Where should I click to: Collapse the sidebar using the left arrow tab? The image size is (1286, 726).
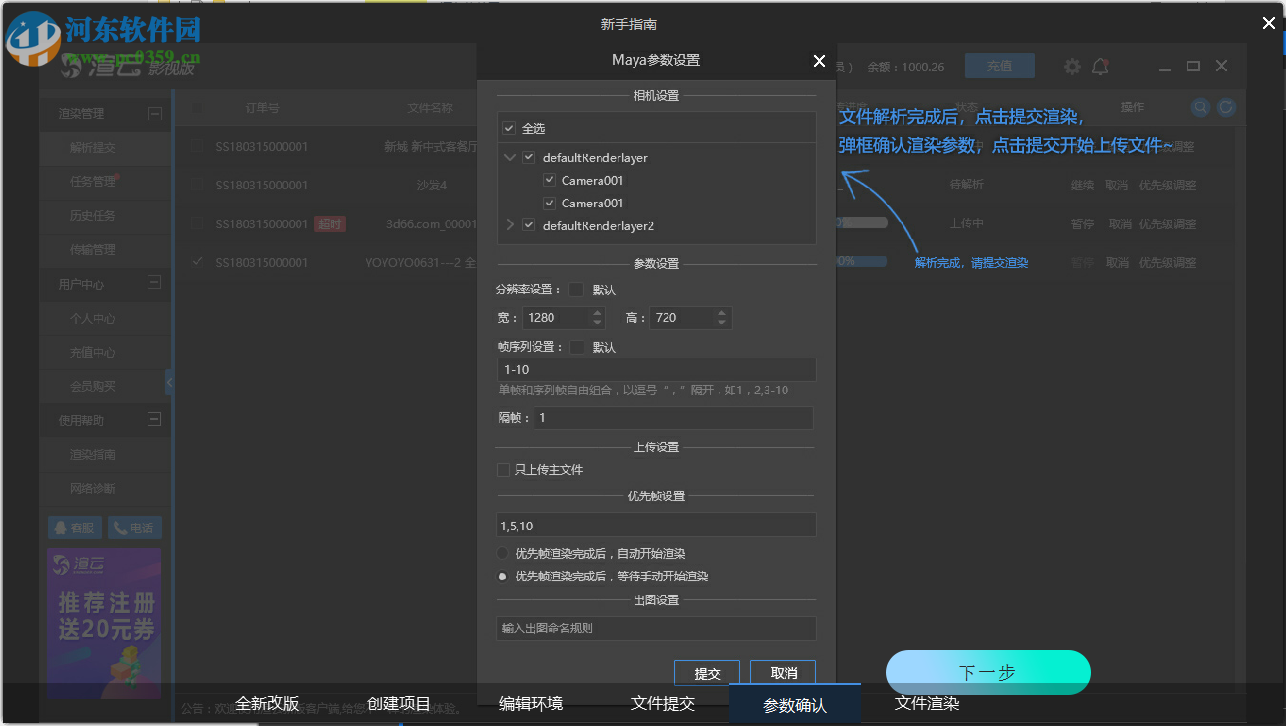(170, 381)
